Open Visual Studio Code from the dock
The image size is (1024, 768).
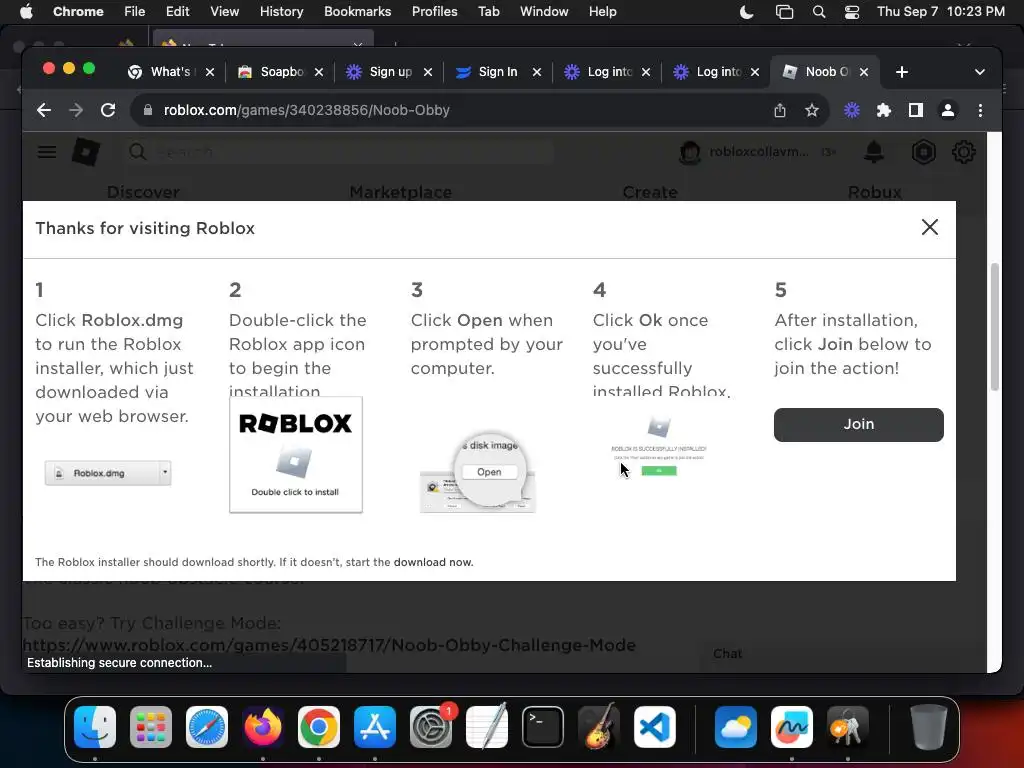click(654, 727)
